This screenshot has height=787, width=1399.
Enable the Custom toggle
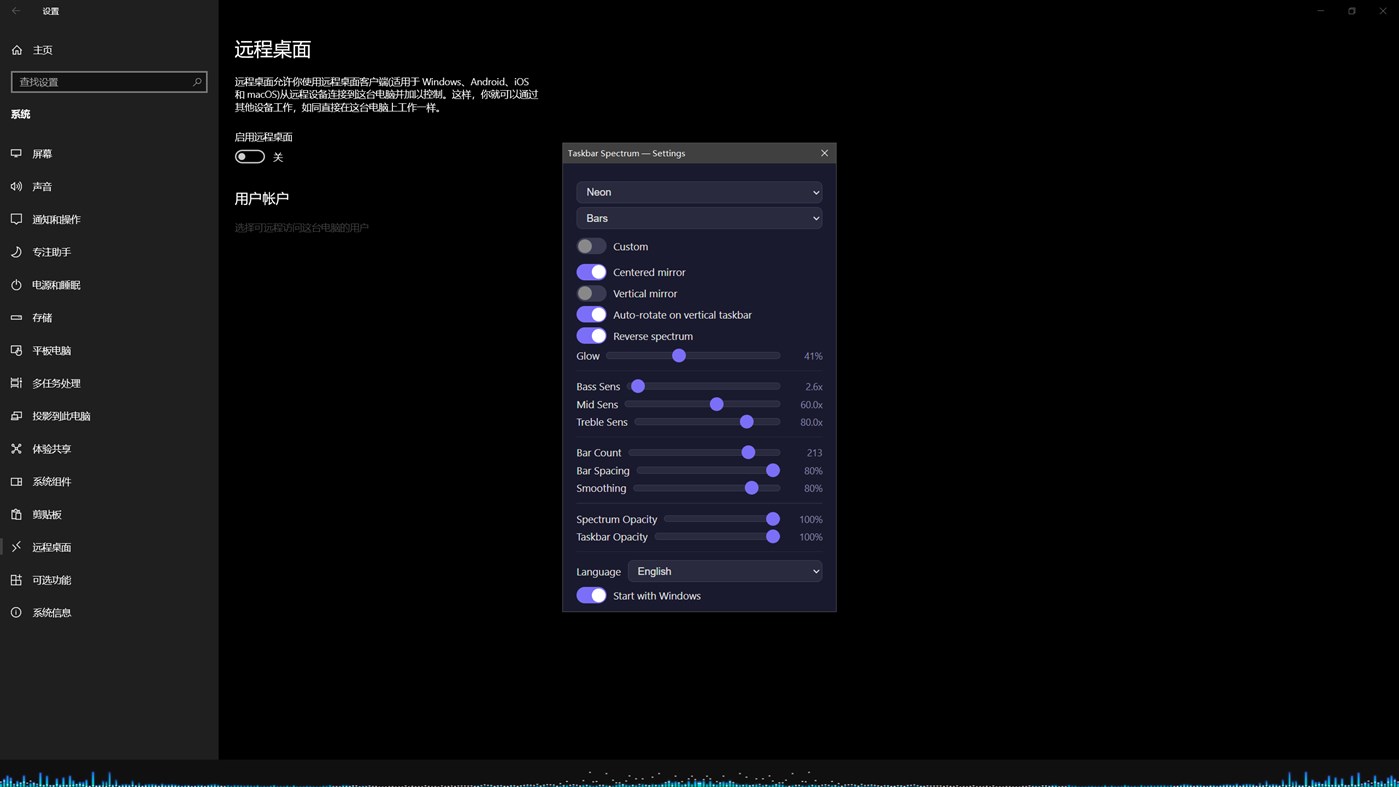pos(591,246)
